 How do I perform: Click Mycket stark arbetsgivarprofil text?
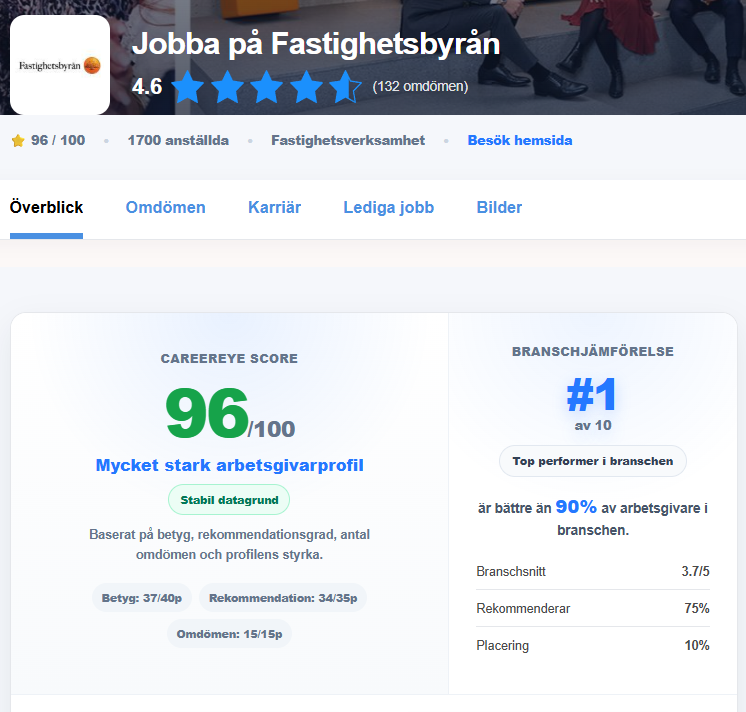(x=229, y=465)
